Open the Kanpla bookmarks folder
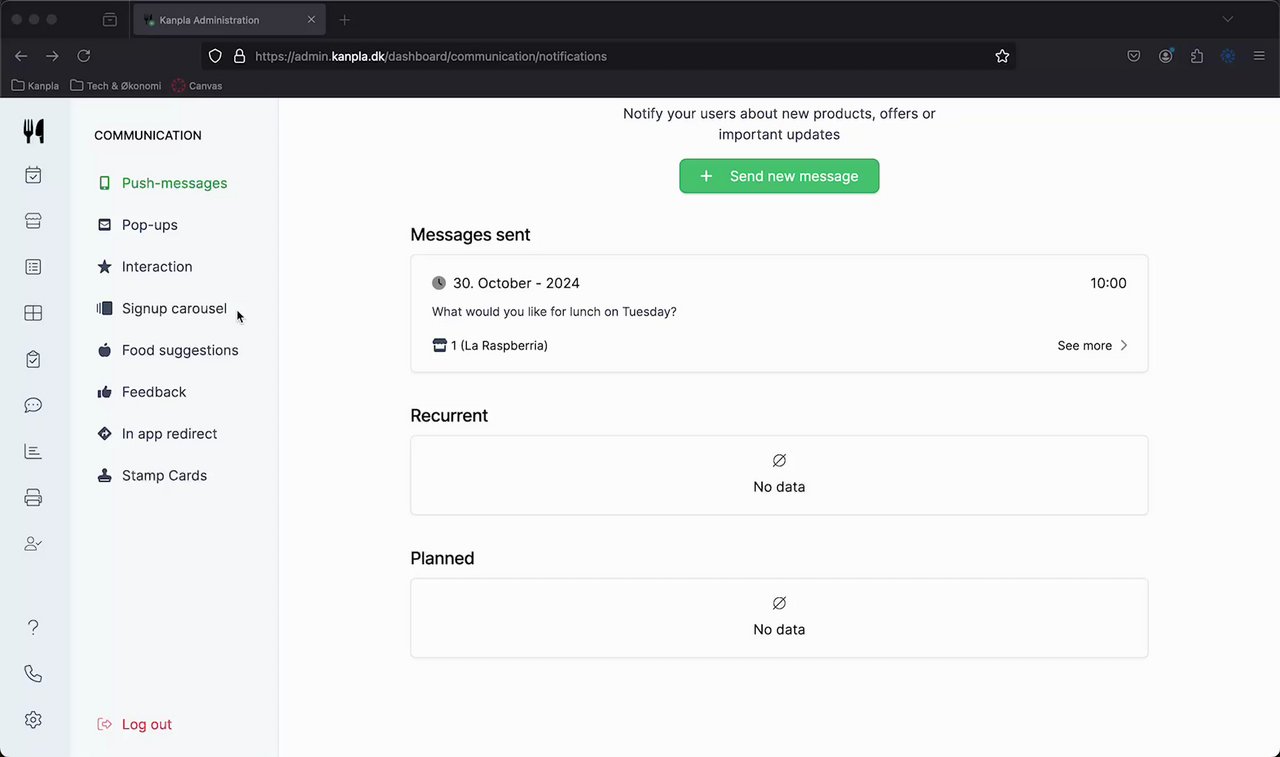This screenshot has height=757, width=1280. point(35,86)
